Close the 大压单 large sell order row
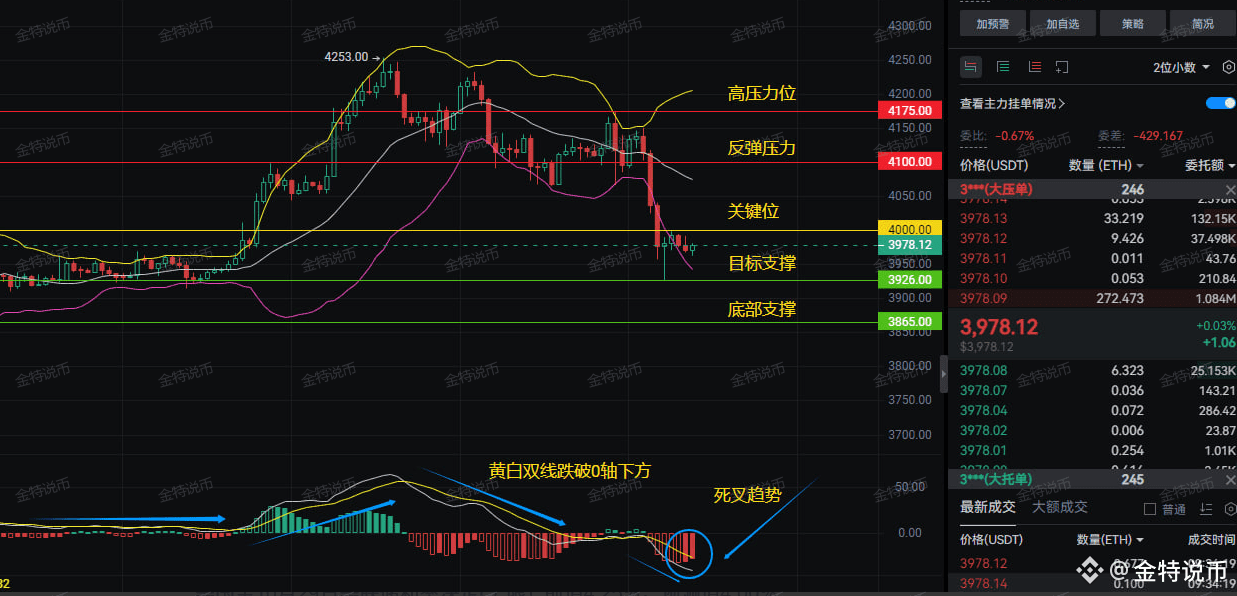Image resolution: width=1237 pixels, height=596 pixels. point(1230,190)
